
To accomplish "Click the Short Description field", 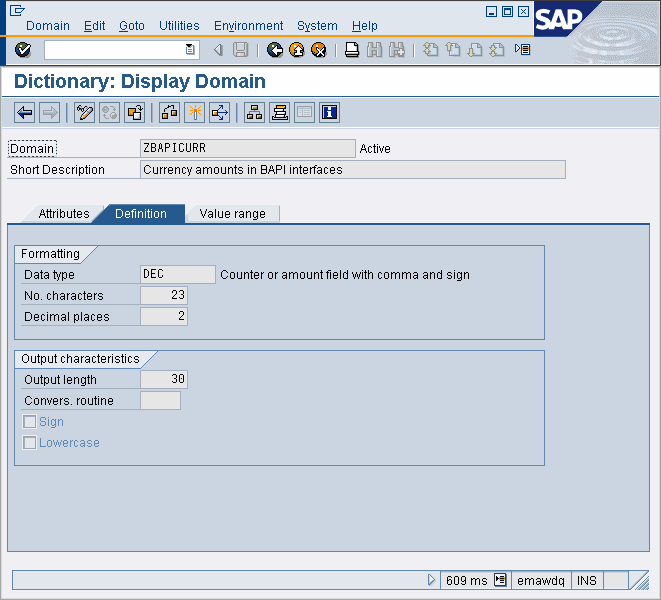I will click(353, 170).
